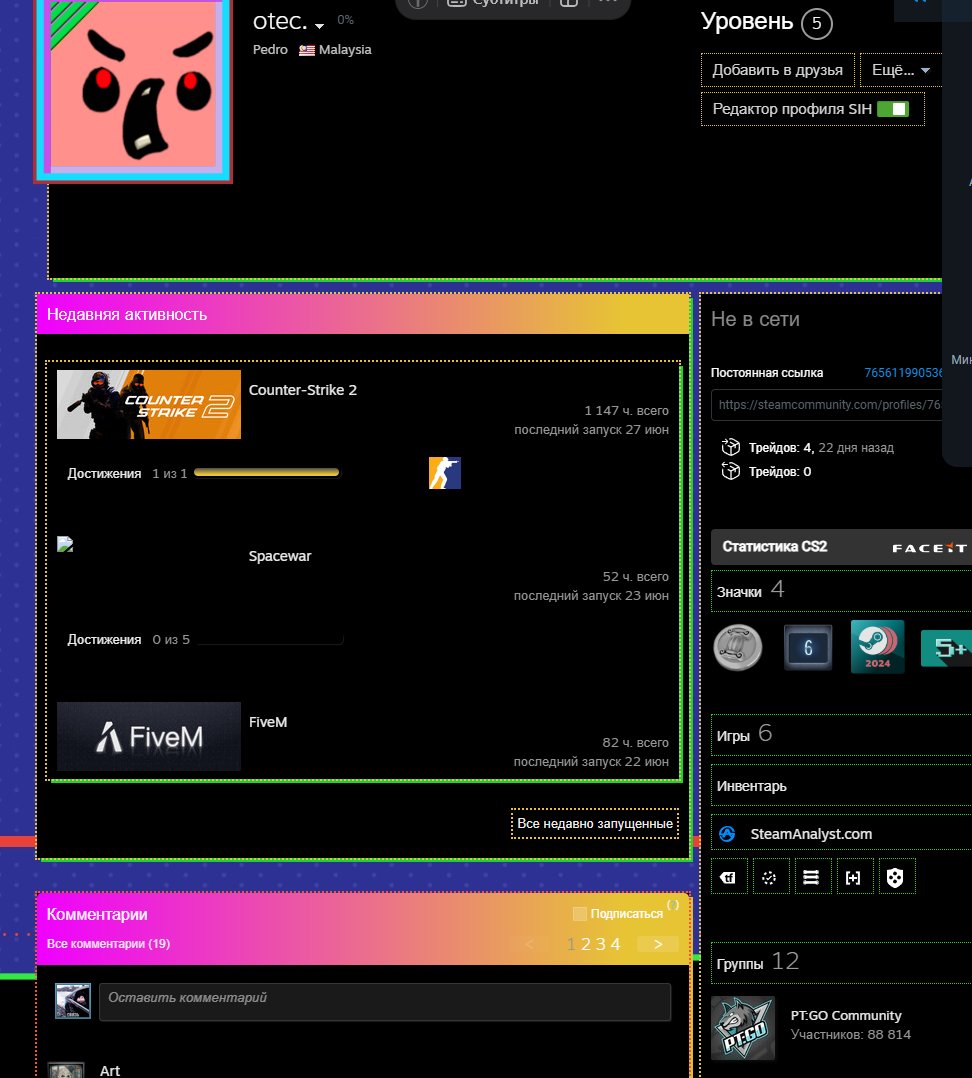Open the FiveM game title link
Image resolution: width=972 pixels, height=1078 pixels.
(267, 722)
